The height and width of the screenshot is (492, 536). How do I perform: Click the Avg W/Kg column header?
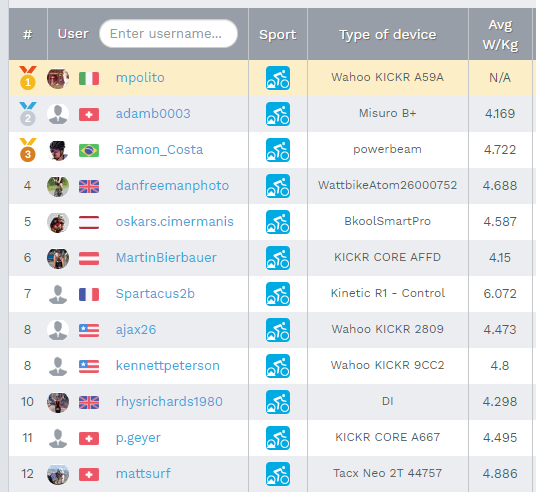(x=500, y=35)
